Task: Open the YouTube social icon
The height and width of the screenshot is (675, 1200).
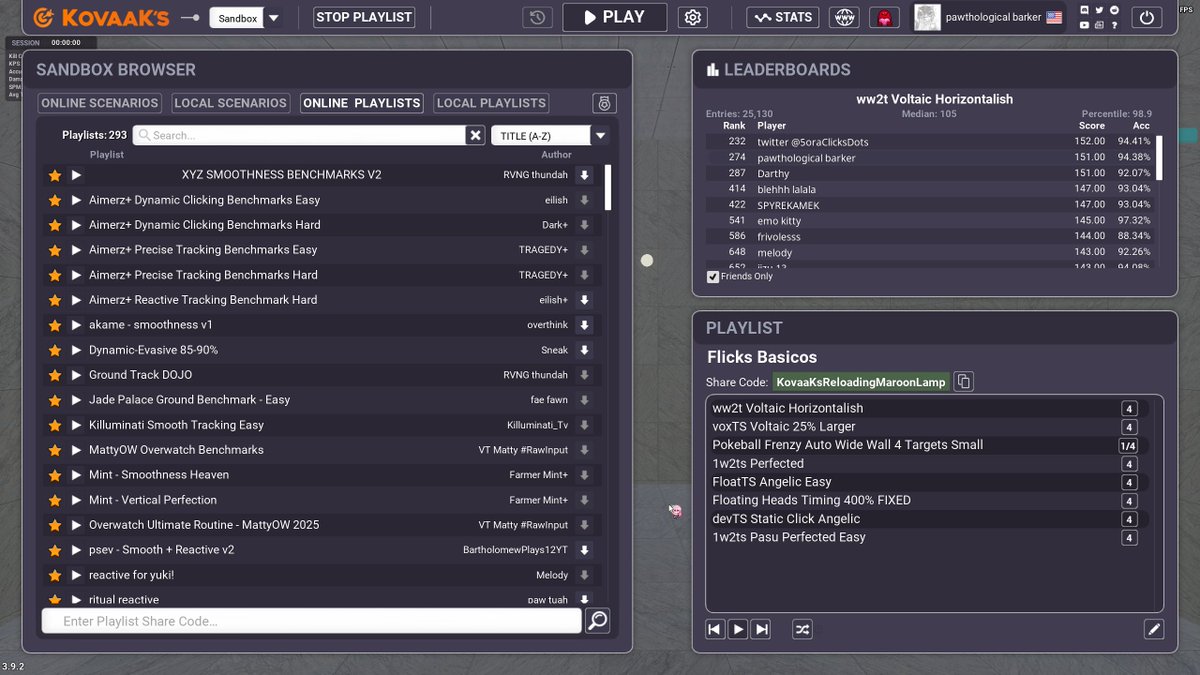Action: coord(1085,25)
